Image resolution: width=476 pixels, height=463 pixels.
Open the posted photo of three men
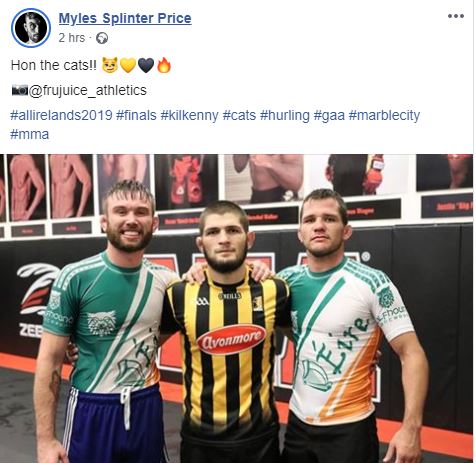pyautogui.click(x=236, y=308)
